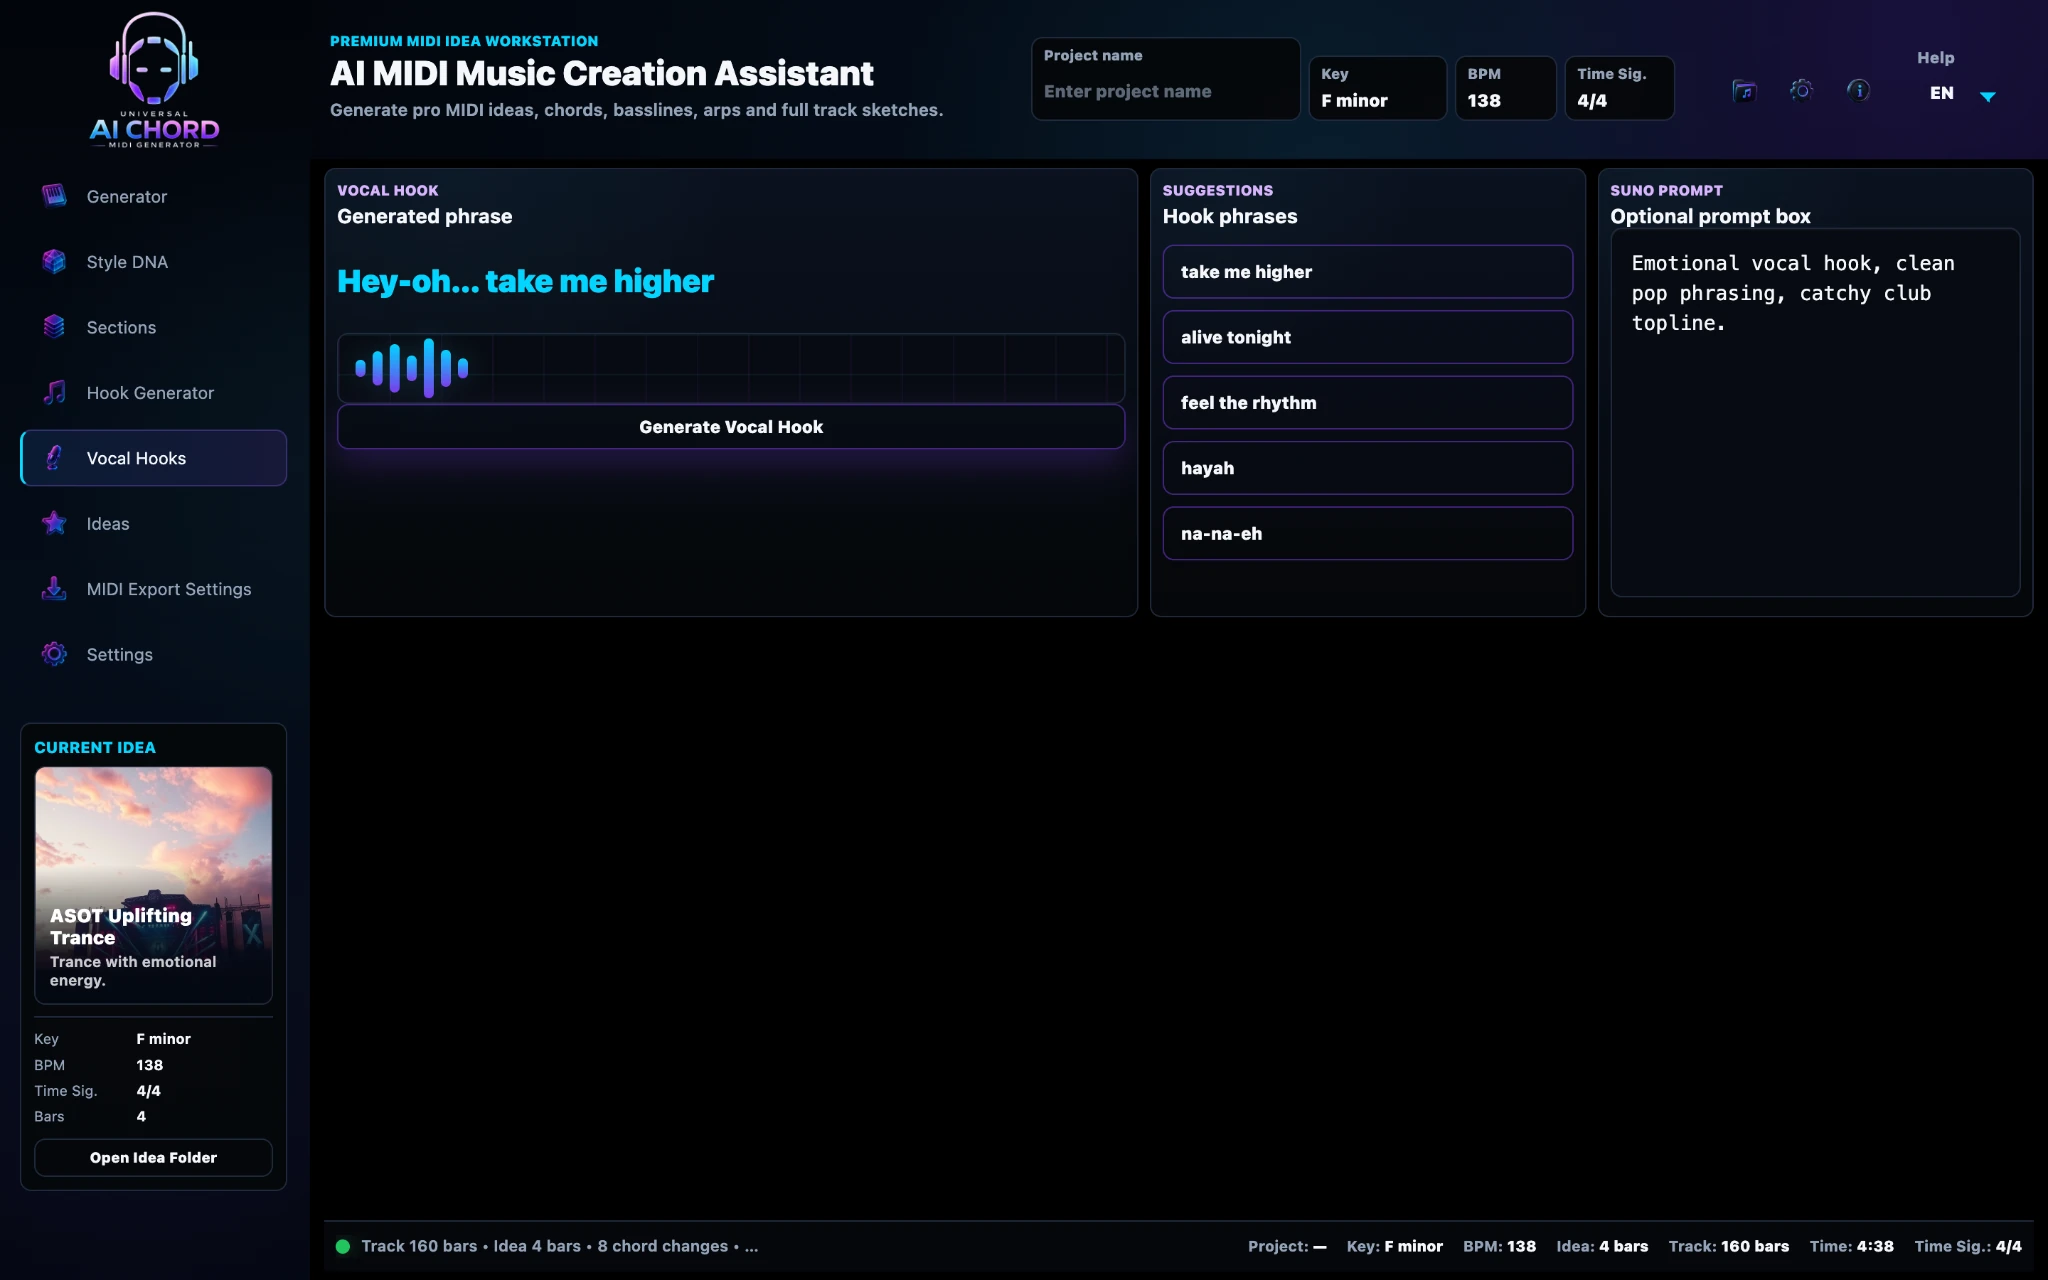
Task: Open Hook Generator music note icon
Action: (54, 392)
